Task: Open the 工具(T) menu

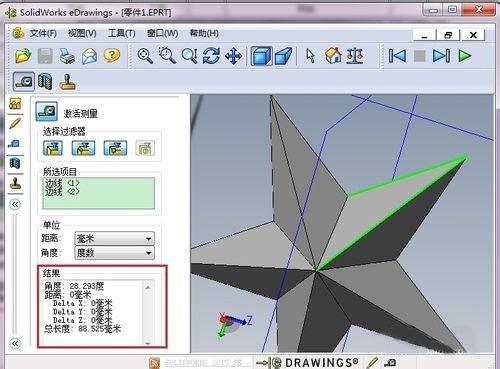Action: 121,33
